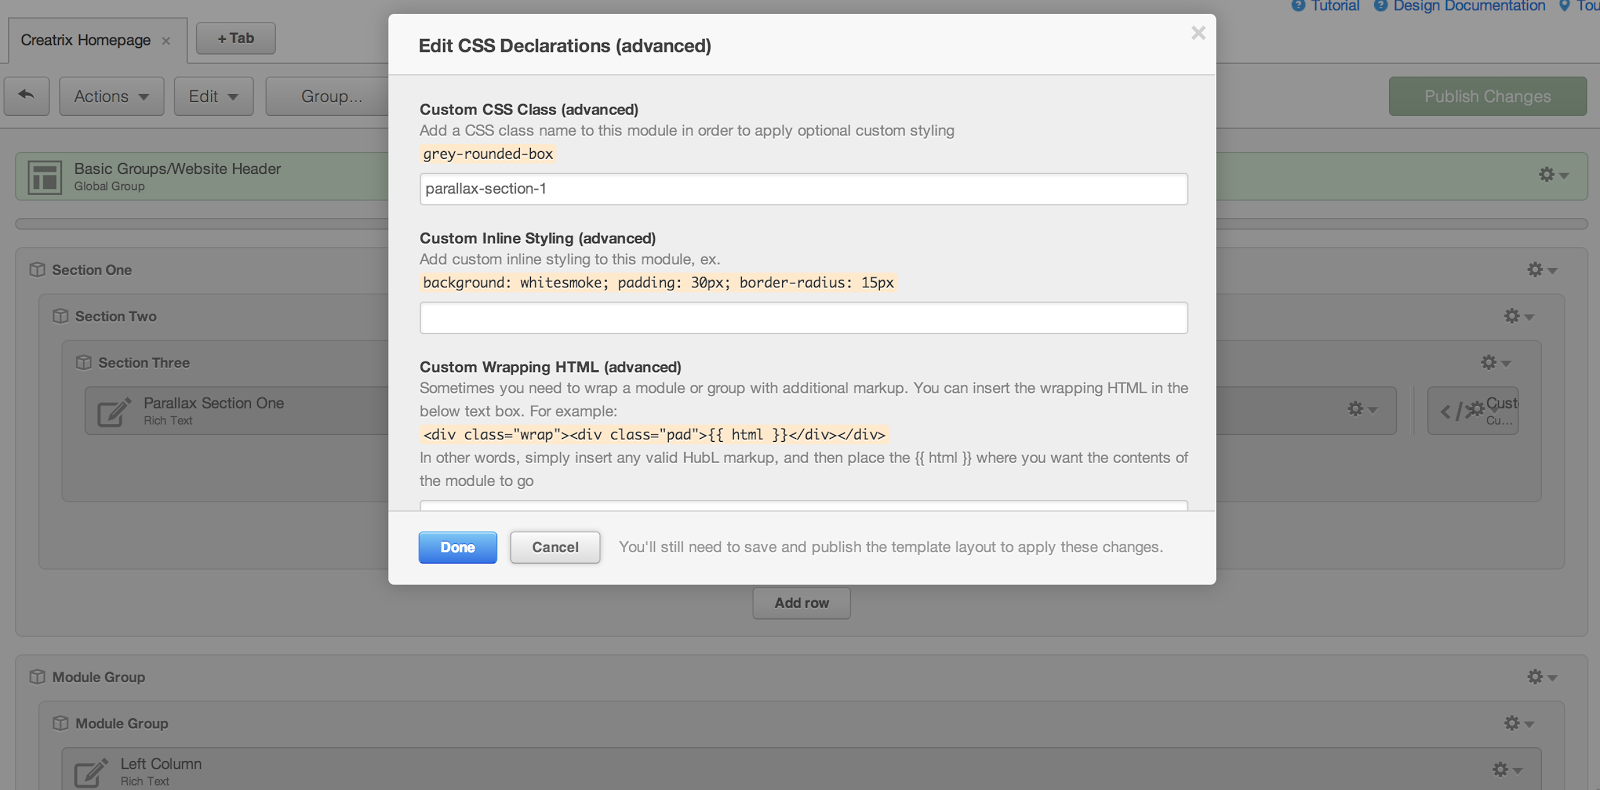Open the Section Three gear menu
Viewport: 1600px width, 790px height.
click(x=1496, y=362)
